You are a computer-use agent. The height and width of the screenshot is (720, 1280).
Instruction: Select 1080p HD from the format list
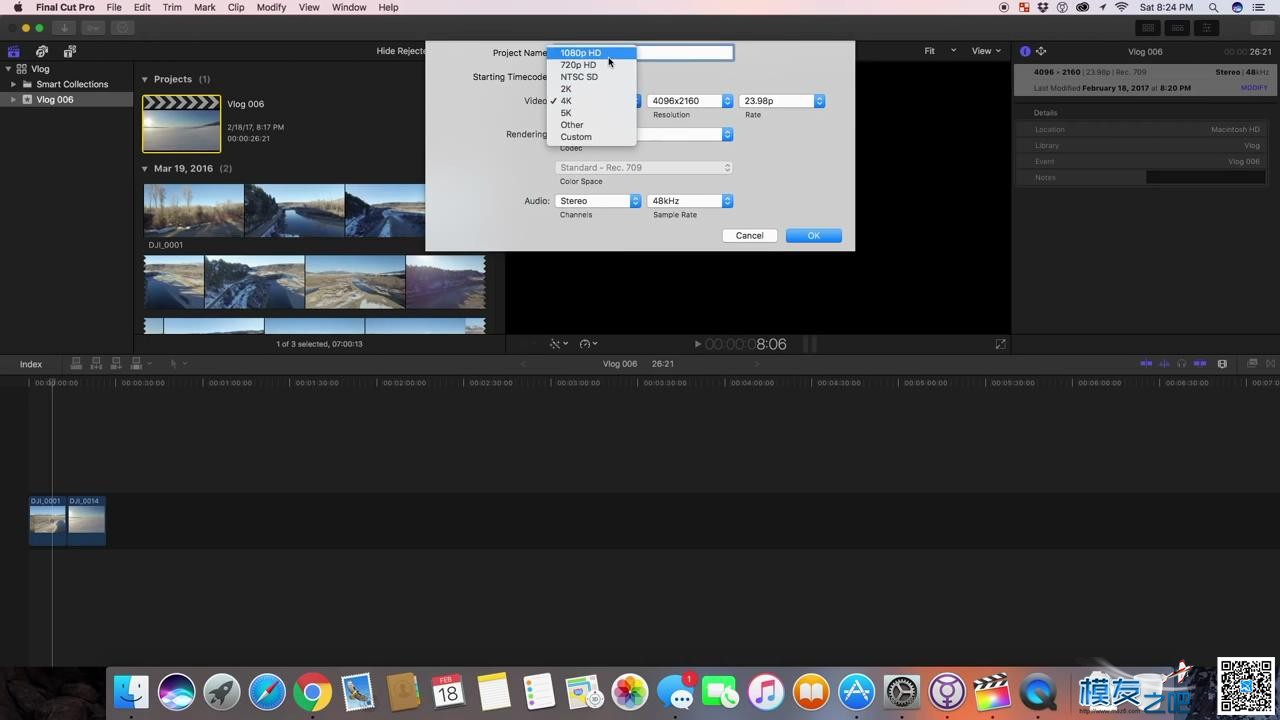pos(591,53)
